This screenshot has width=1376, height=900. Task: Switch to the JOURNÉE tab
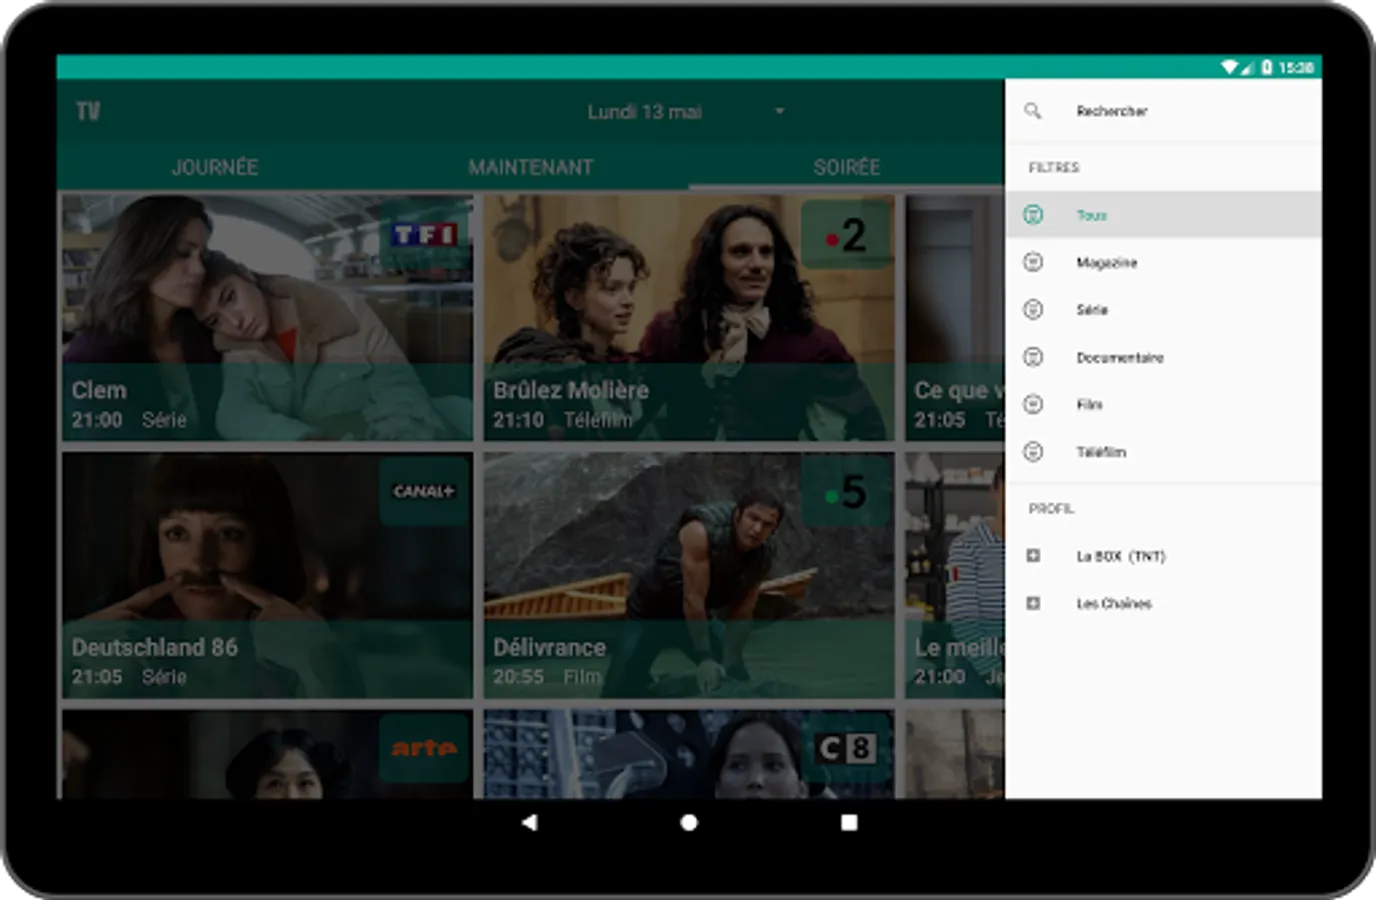tap(215, 167)
